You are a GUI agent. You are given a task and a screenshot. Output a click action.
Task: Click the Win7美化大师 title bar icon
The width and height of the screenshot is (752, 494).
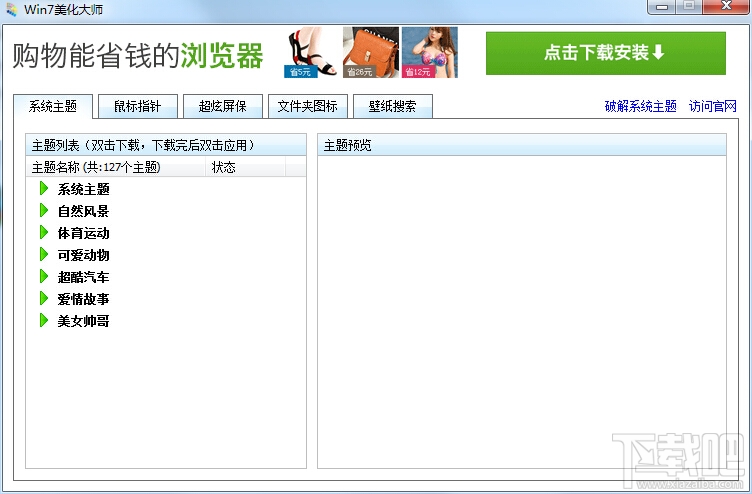(12, 10)
